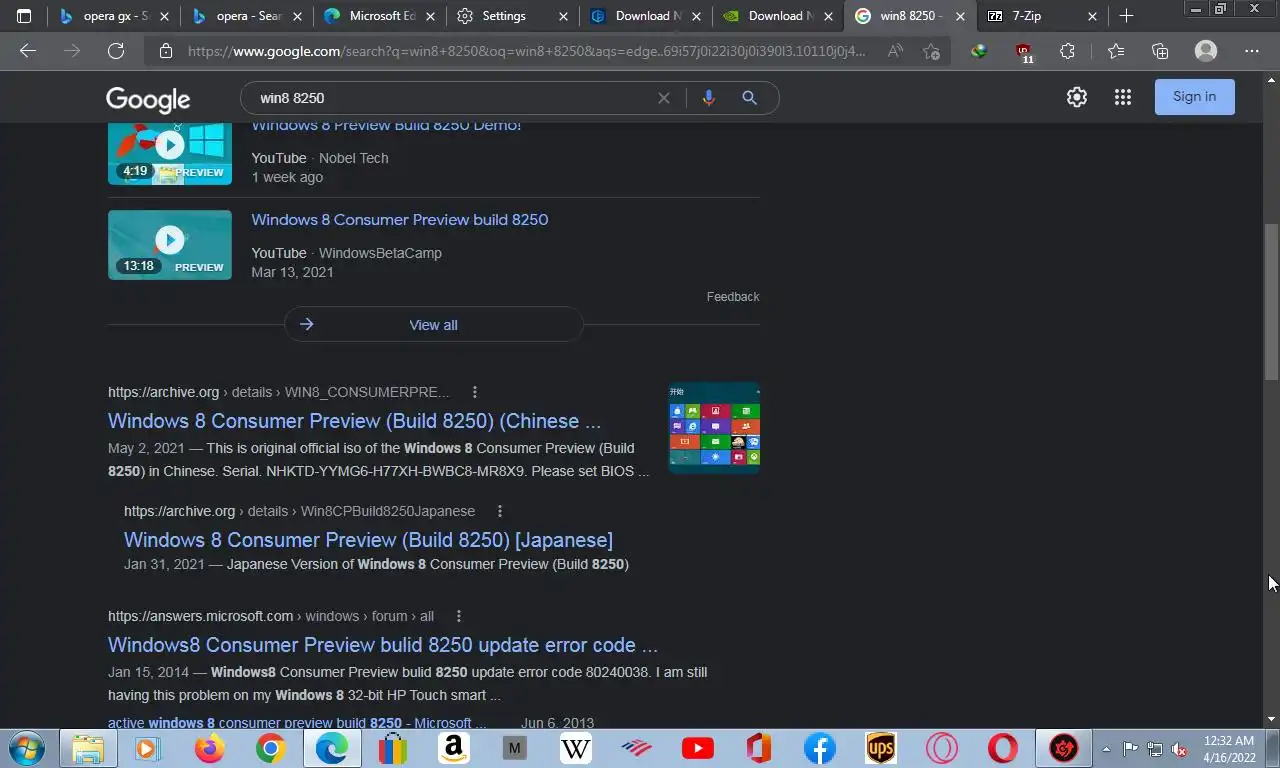1280x768 pixels.
Task: Open Edge Settings and more menu
Action: (x=1252, y=51)
